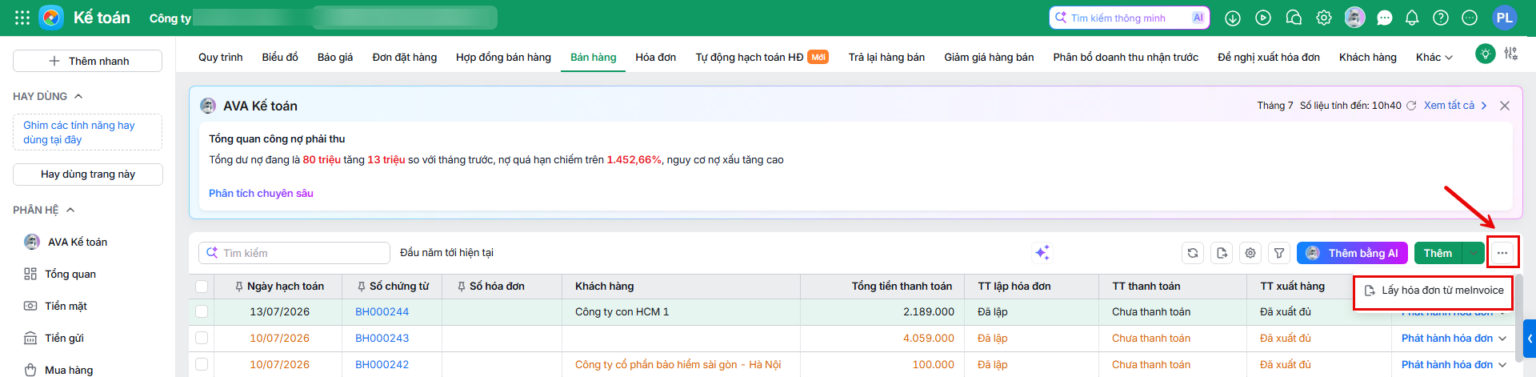Collapse the PHÂN HỆ section
This screenshot has width=1536, height=377.
coord(71,210)
